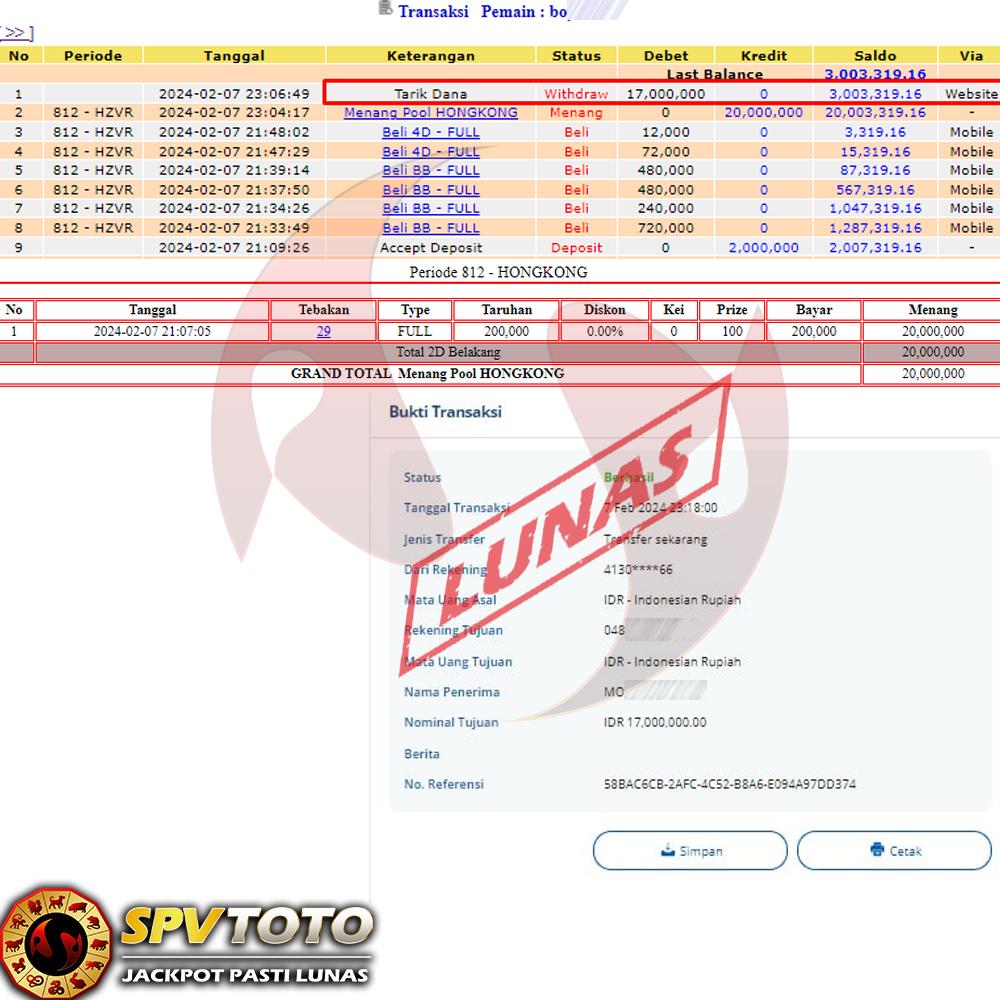Open Beli BB - FULL with debet 720,000
The image size is (1000, 1000).
click(x=431, y=228)
